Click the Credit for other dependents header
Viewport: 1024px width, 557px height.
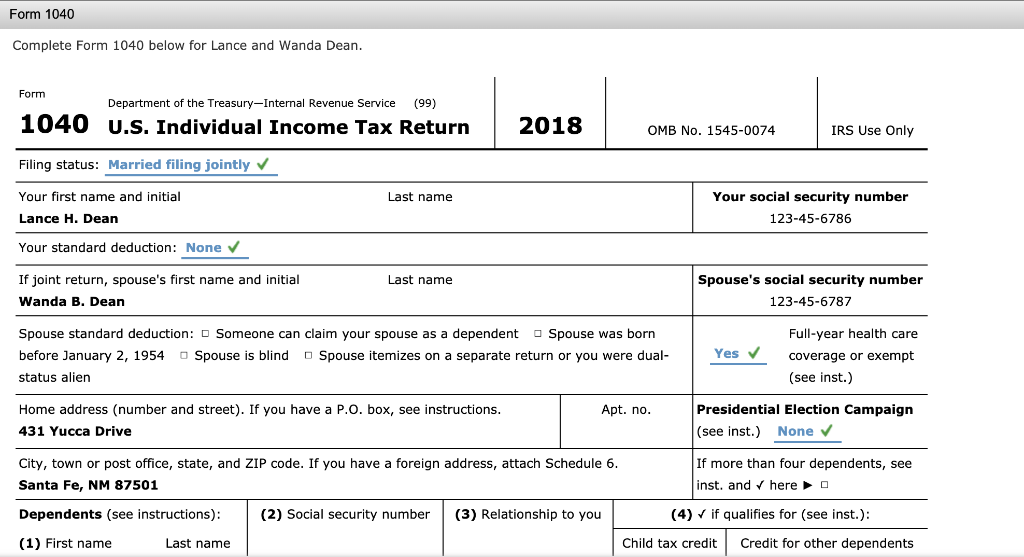click(x=827, y=543)
